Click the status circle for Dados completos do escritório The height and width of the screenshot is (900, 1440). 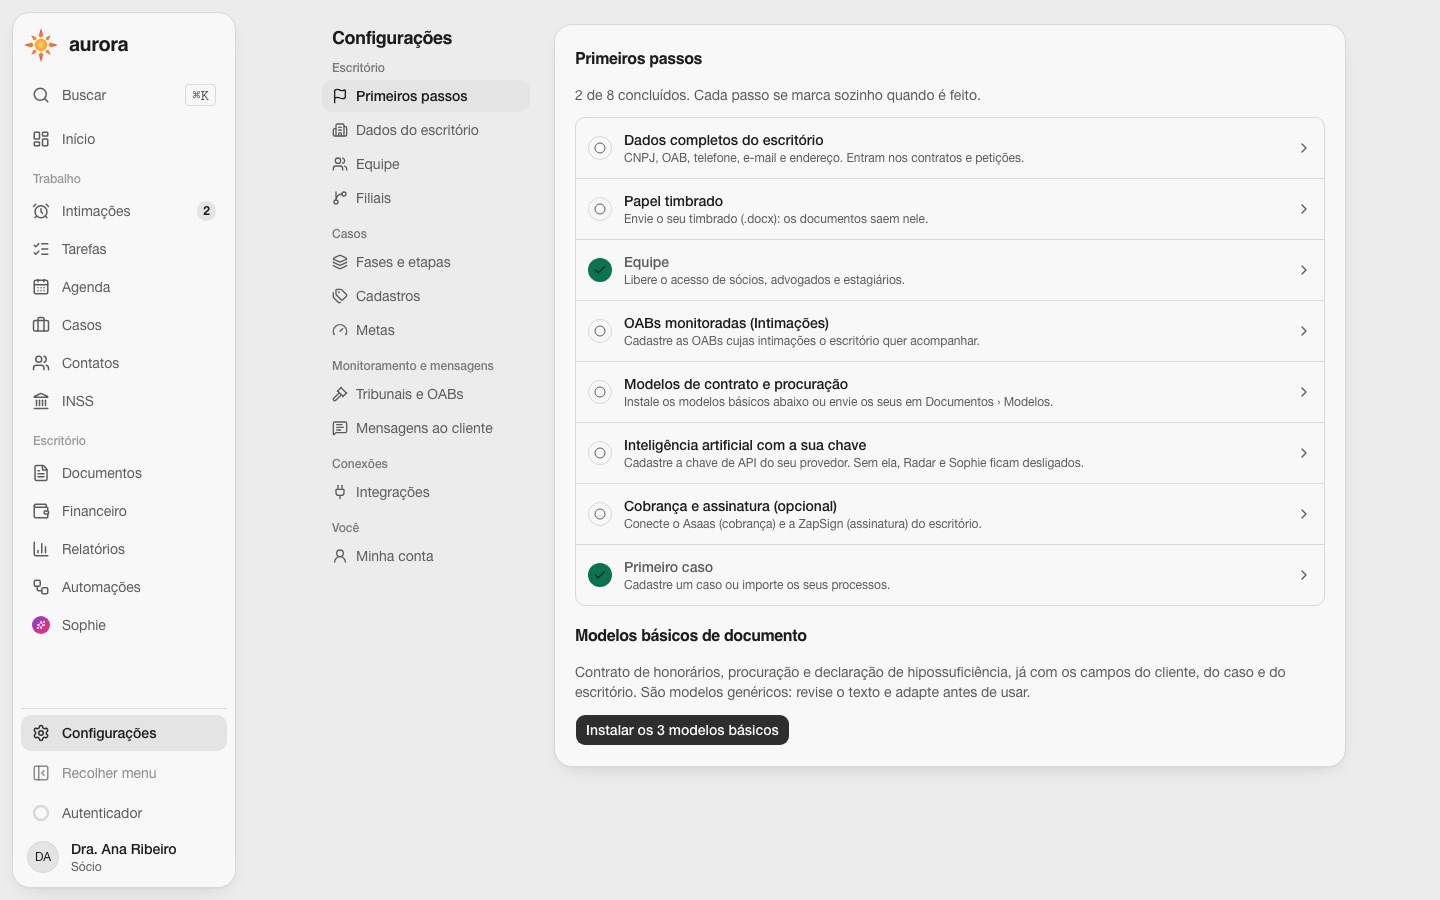[600, 148]
